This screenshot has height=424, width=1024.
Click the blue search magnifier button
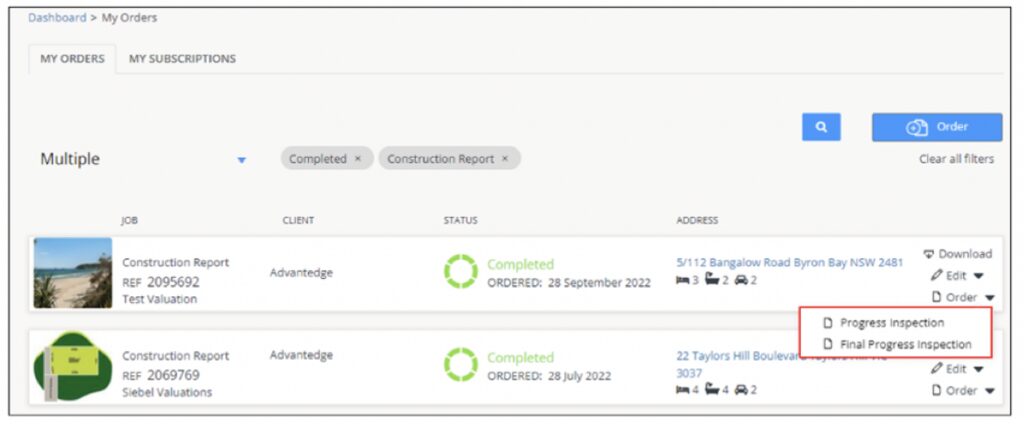(821, 127)
